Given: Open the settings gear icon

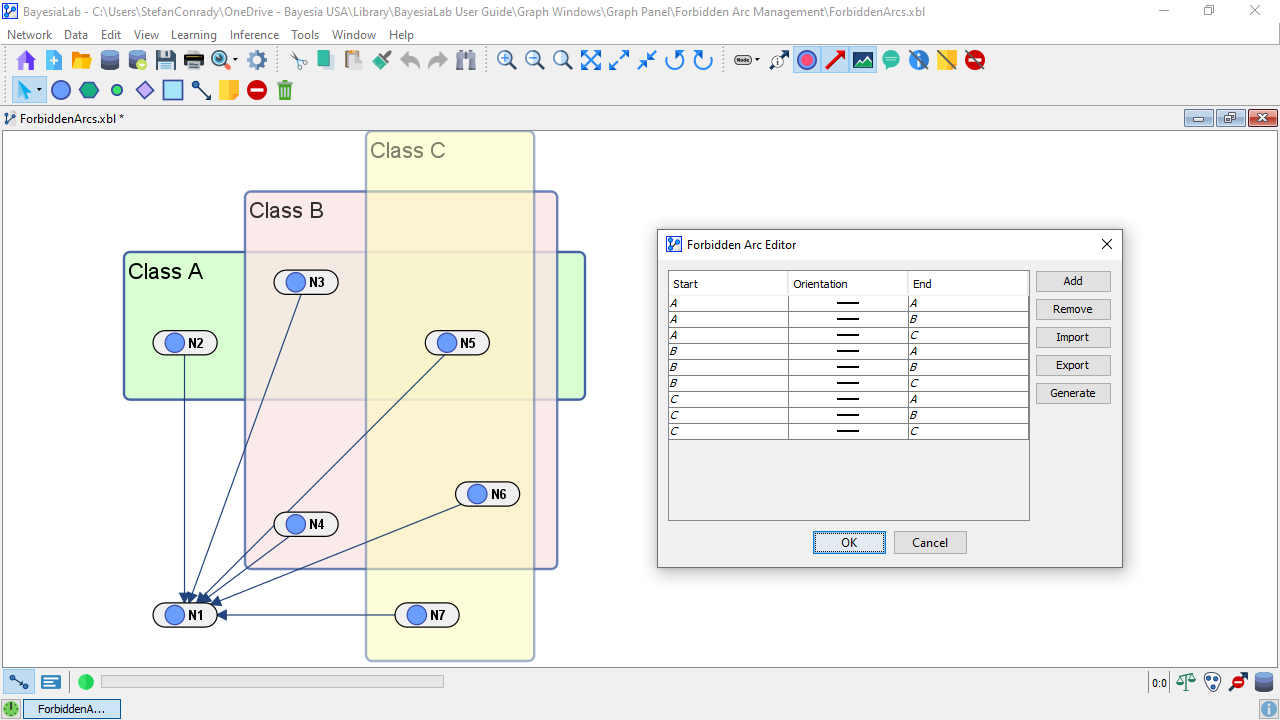Looking at the screenshot, I should pyautogui.click(x=257, y=60).
